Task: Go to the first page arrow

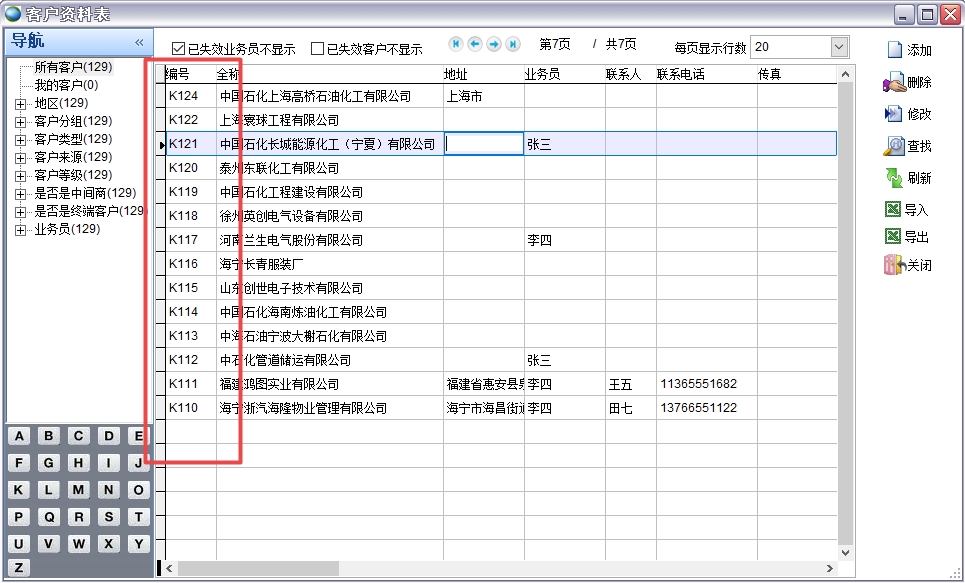Action: coord(456,44)
